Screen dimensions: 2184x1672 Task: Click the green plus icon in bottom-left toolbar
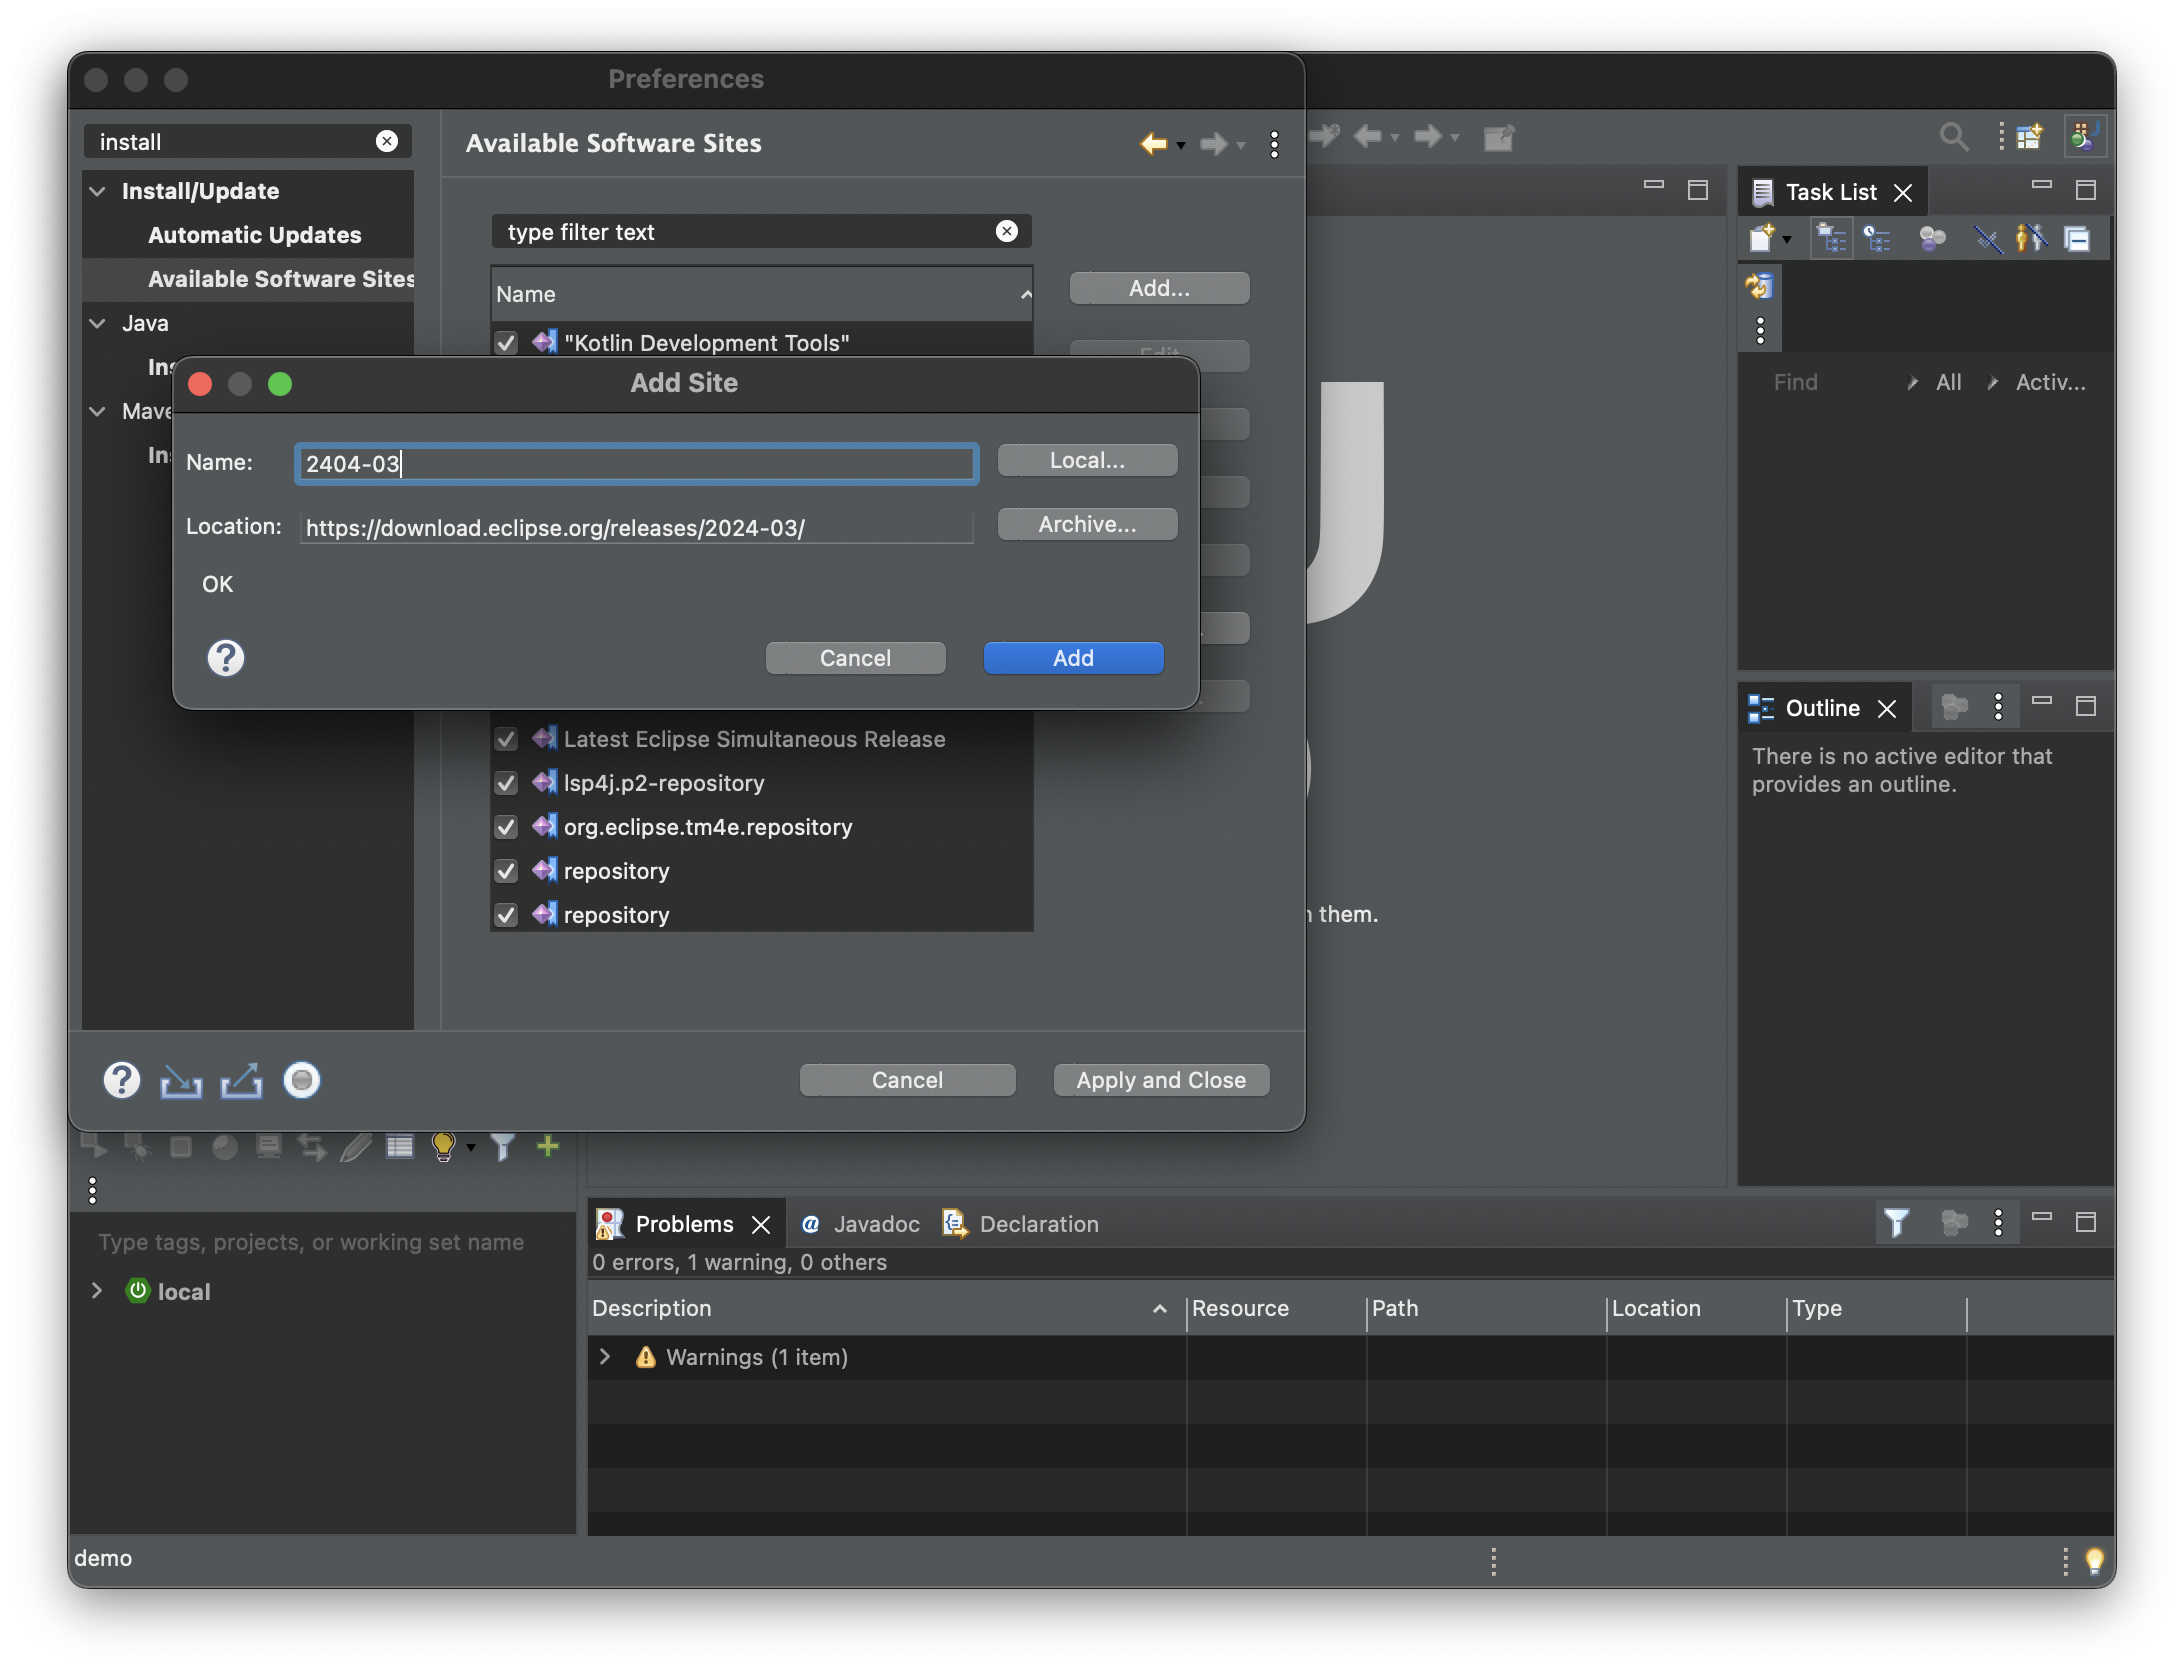[x=547, y=1146]
